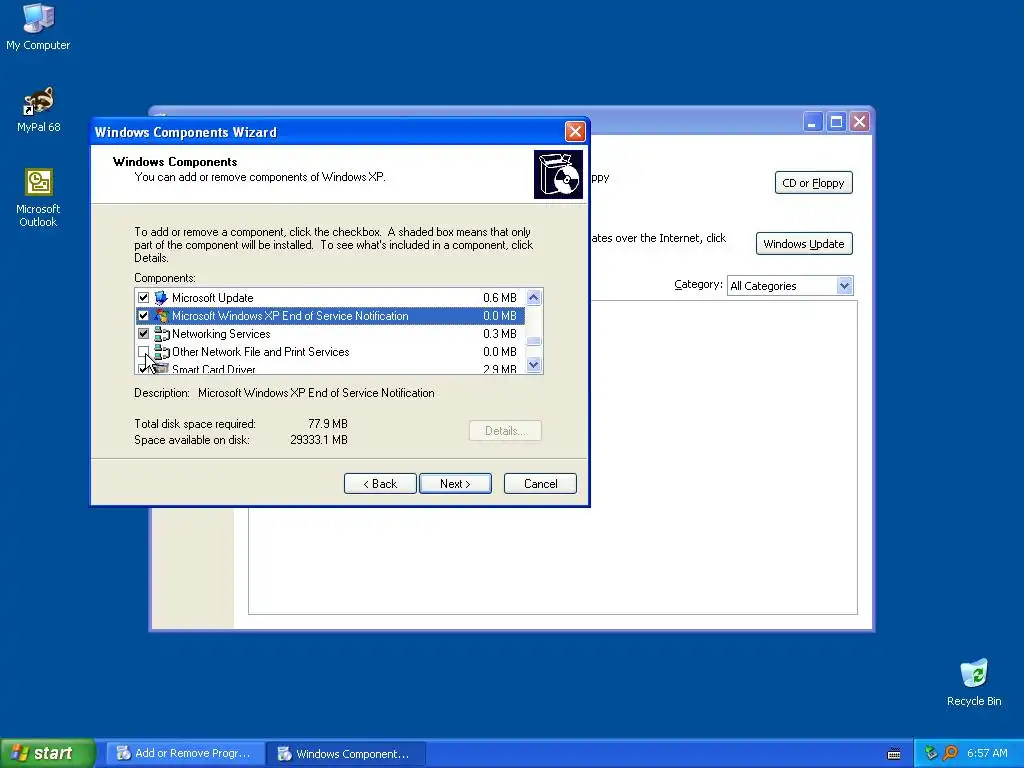Viewport: 1024px width, 768px height.
Task: Check Other Network File and Print Services
Action: point(144,352)
